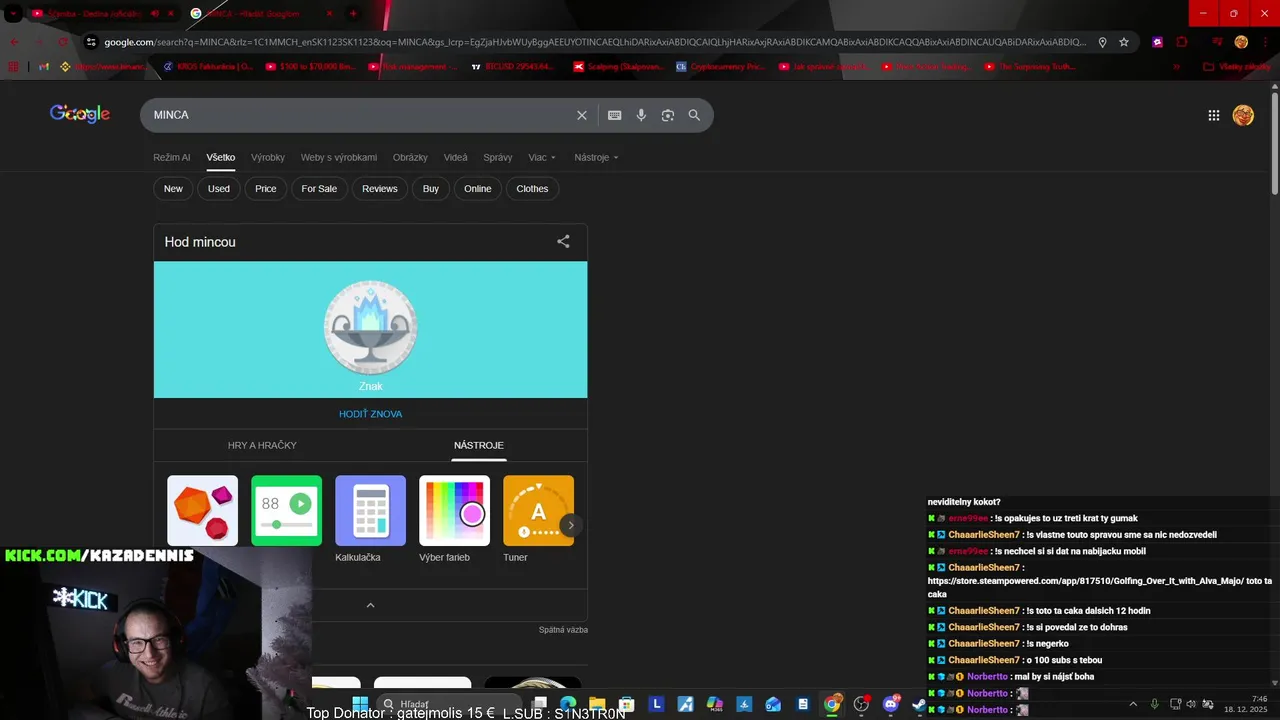Open the Všetky záložky bookmarks folder
The image size is (1280, 720).
1237,67
